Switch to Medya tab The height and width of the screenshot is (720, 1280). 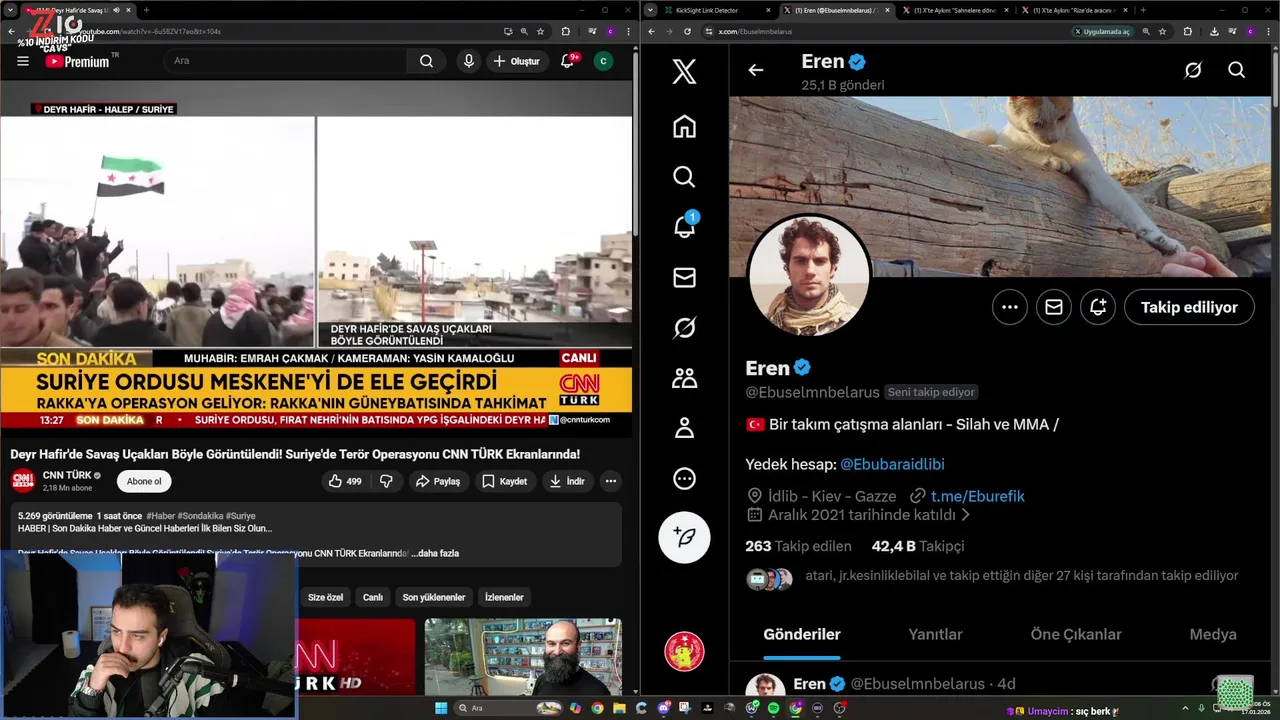pos(1213,634)
